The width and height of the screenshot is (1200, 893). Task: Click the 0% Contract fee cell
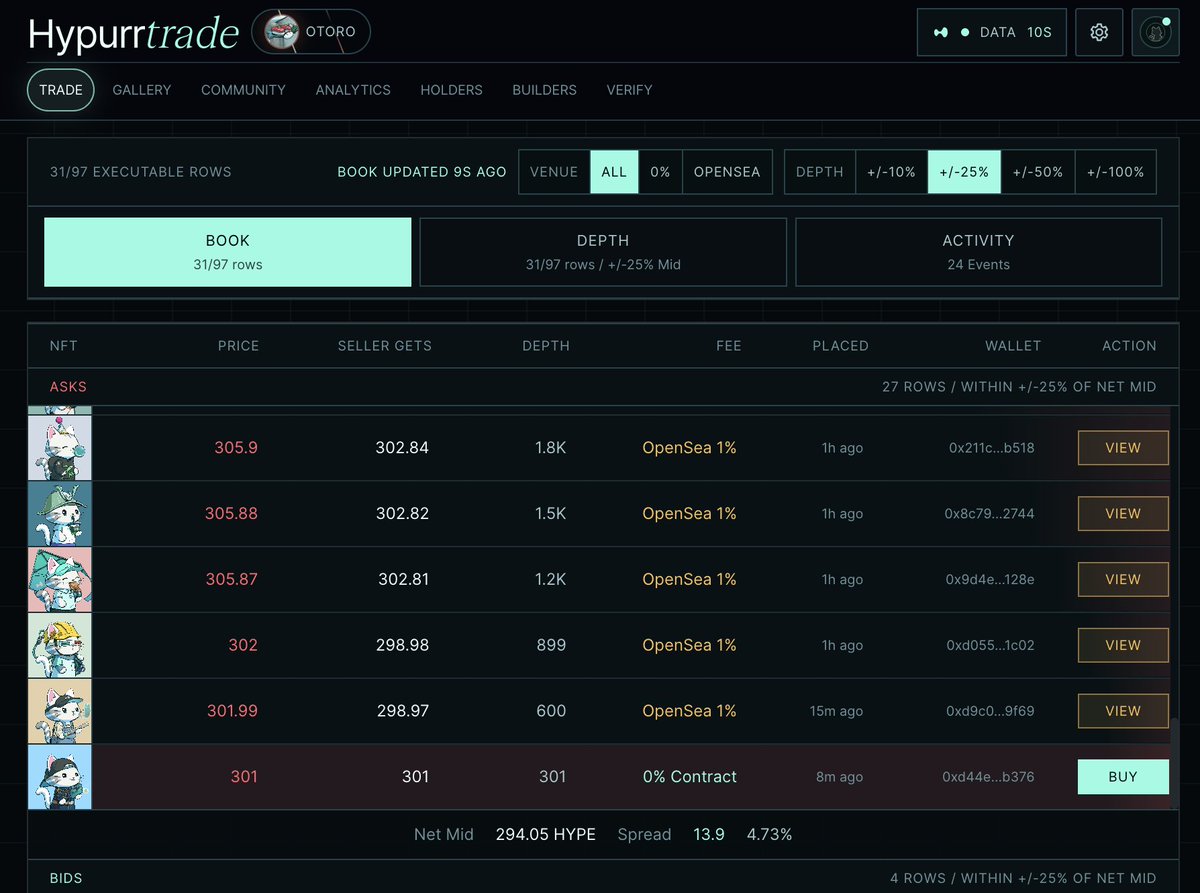pos(690,777)
